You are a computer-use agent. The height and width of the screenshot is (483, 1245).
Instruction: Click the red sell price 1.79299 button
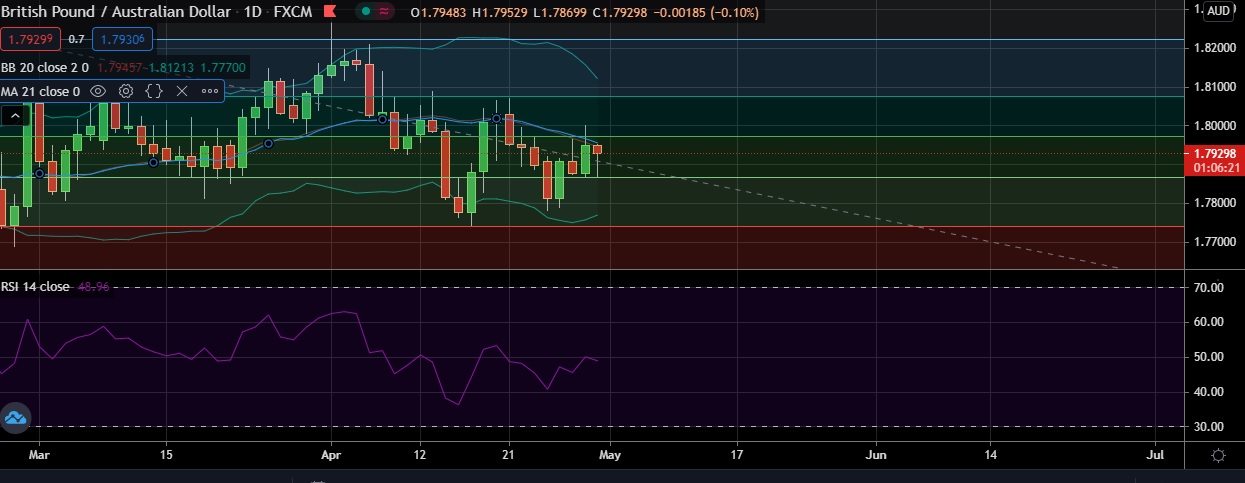tap(31, 39)
